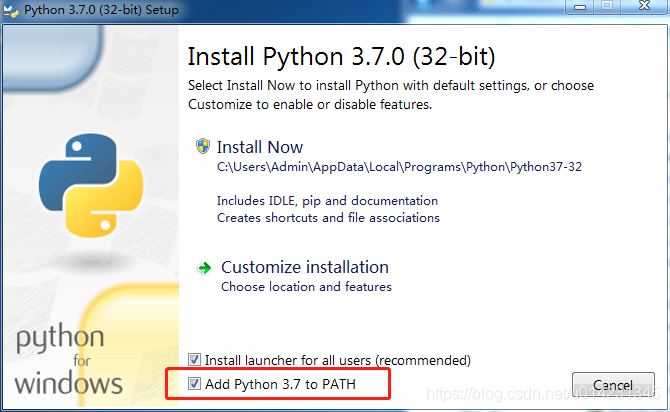
Task: Click the default install path text
Action: tap(399, 167)
